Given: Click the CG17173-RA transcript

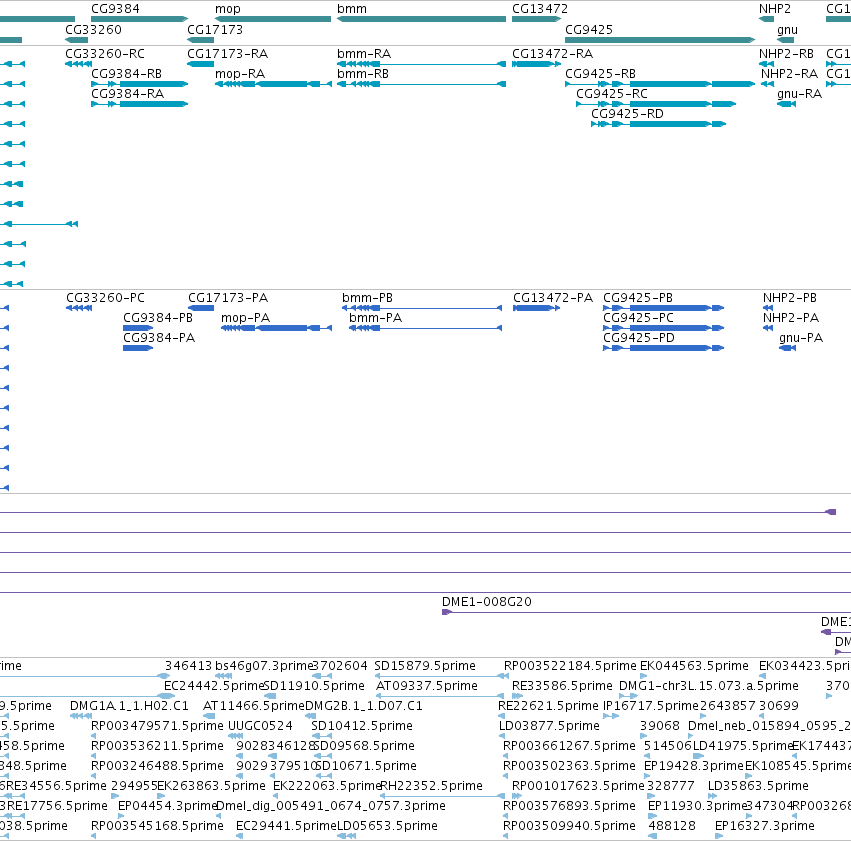Looking at the screenshot, I should [201, 64].
